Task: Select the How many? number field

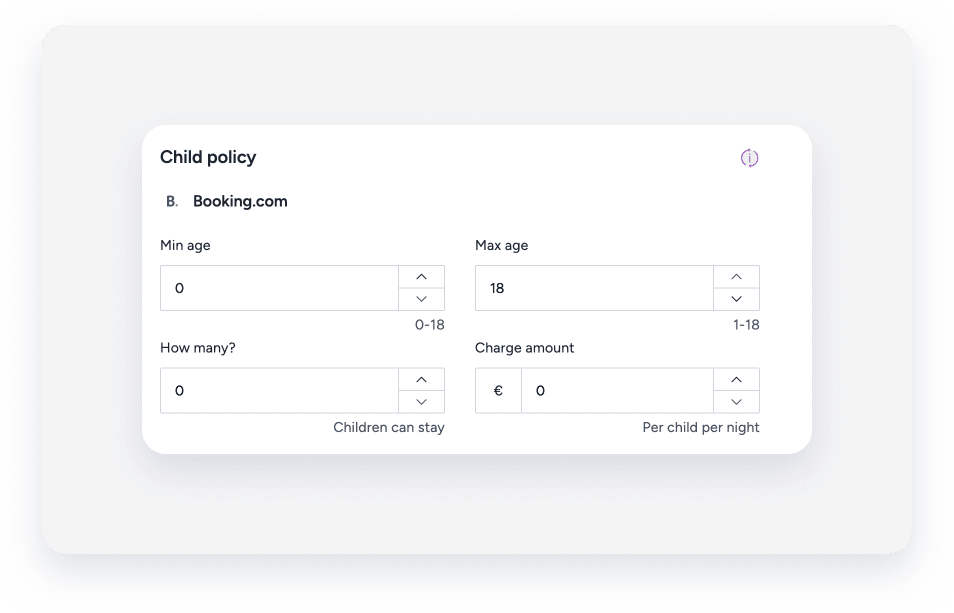Action: click(280, 391)
